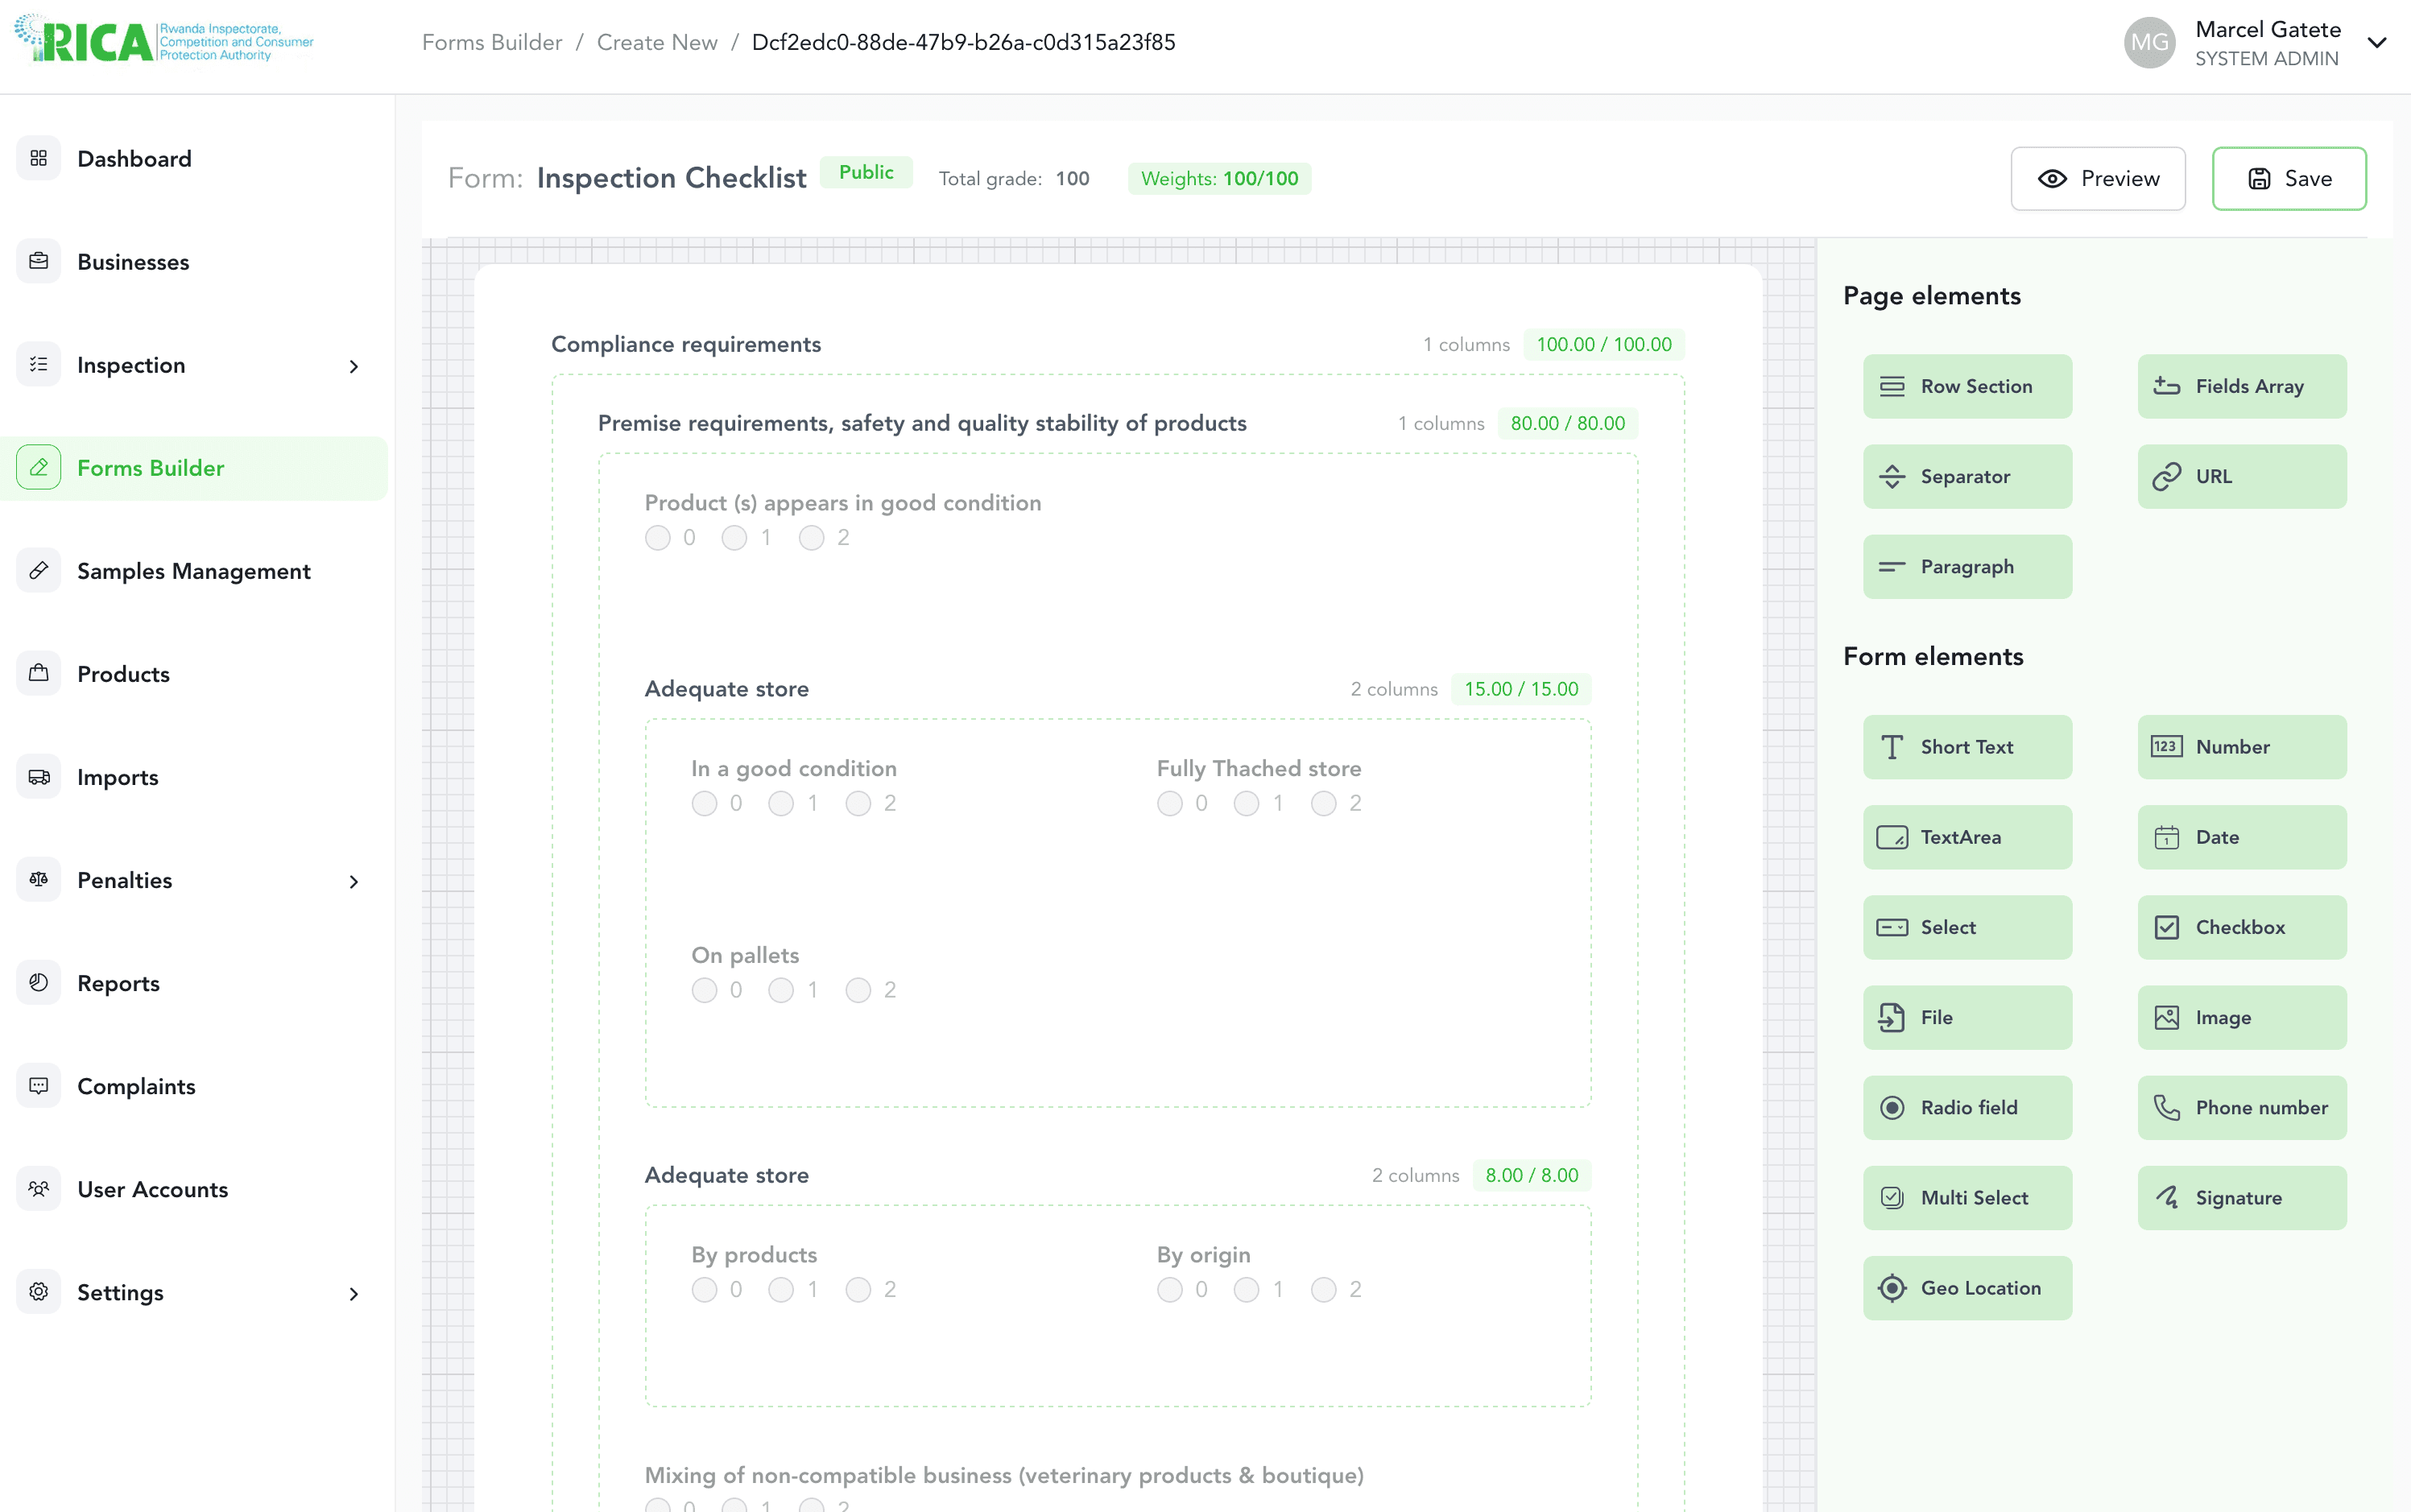Save the current form
2411x1512 pixels.
pos(2288,178)
